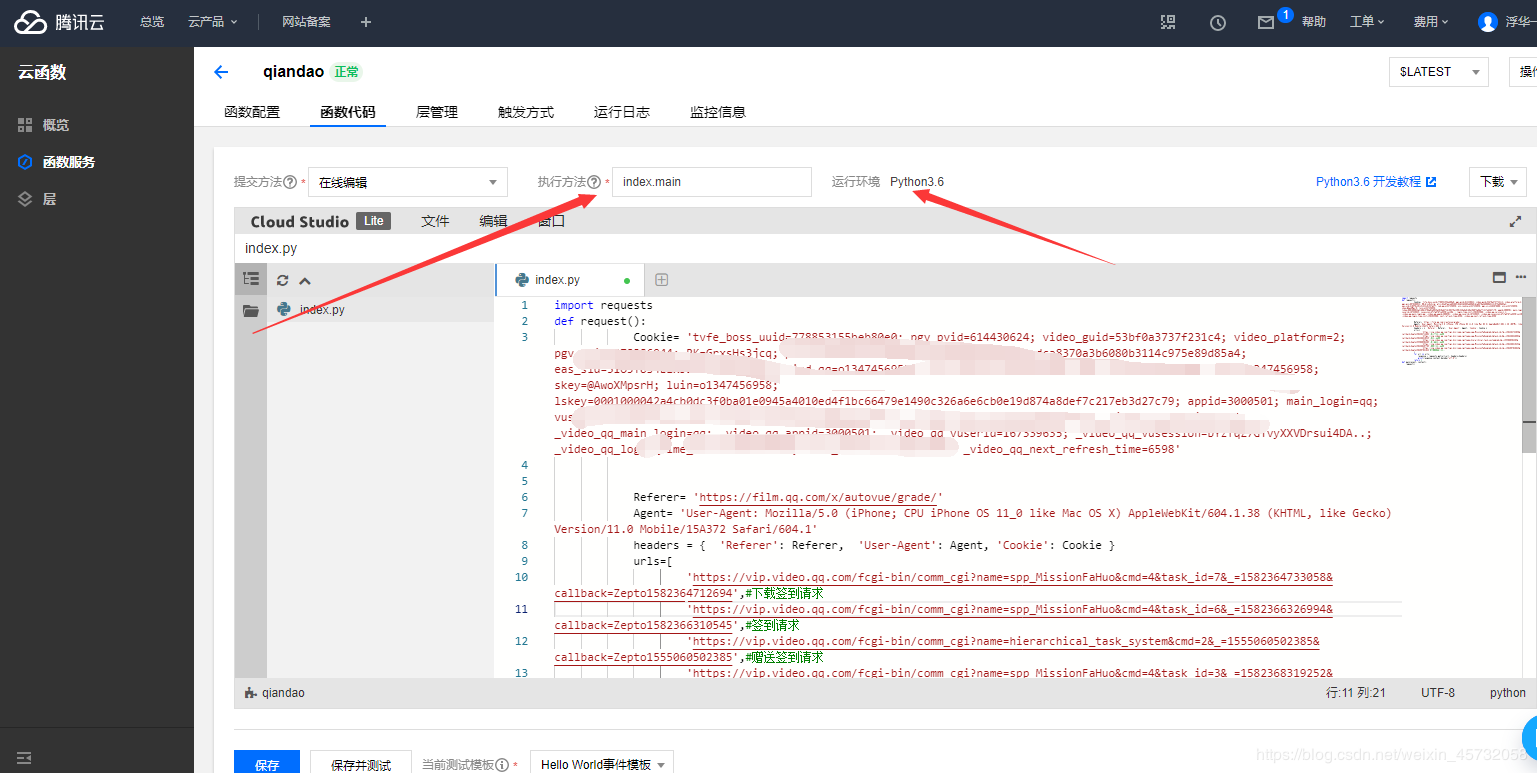Toggle the file tree outline icon

(x=251, y=279)
